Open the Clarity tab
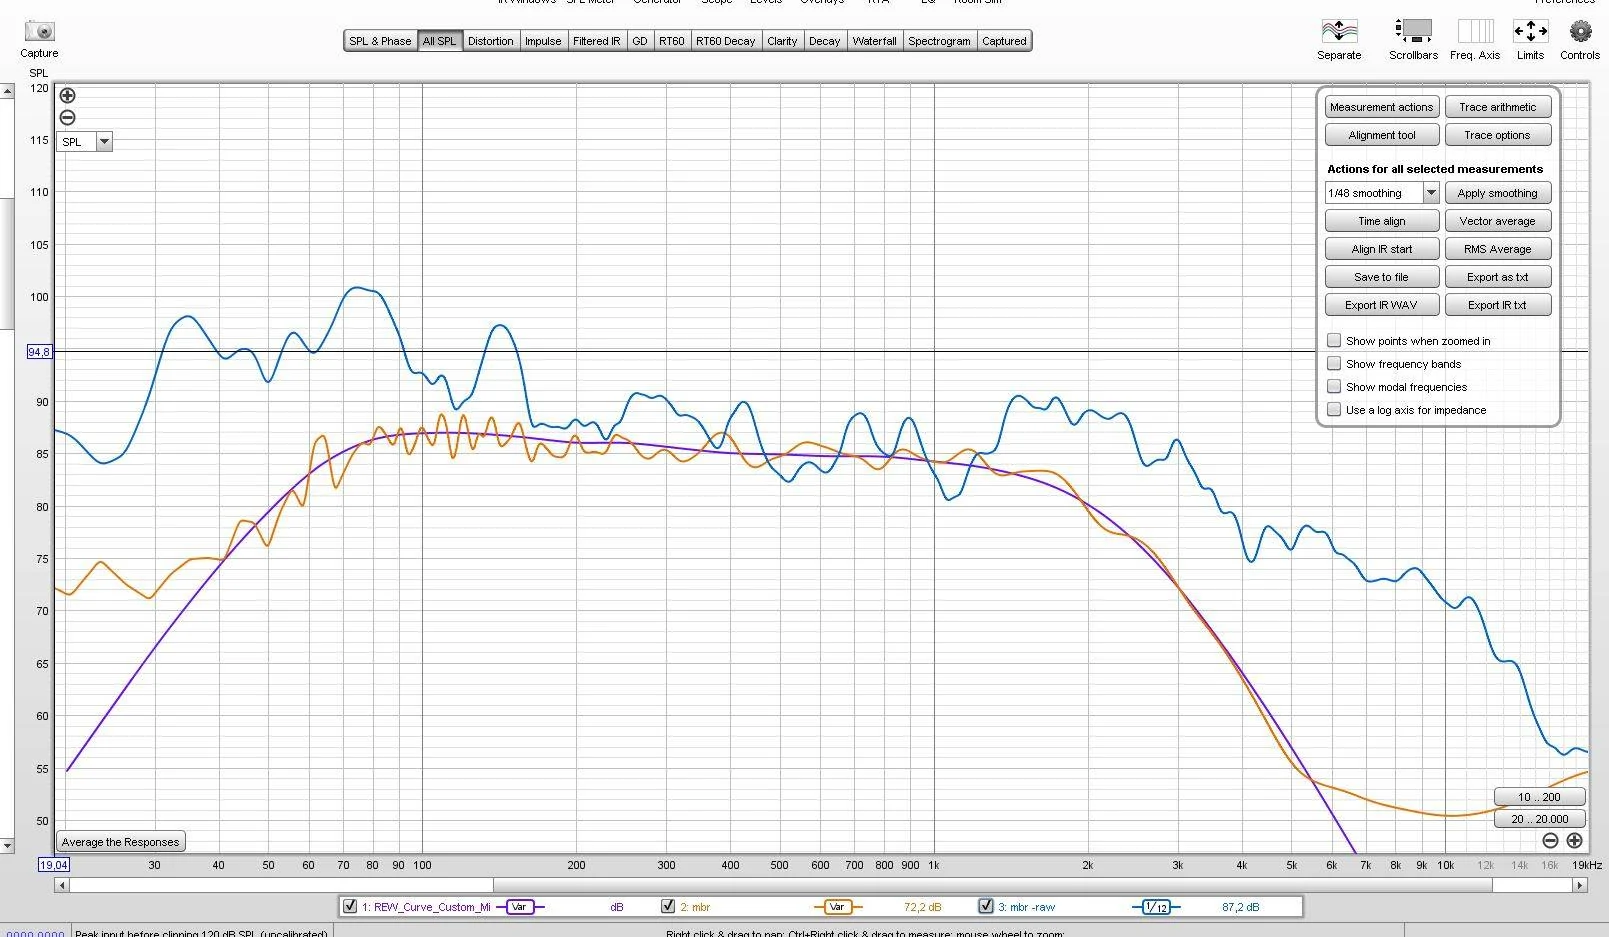Viewport: 1609px width, 937px height. tap(782, 41)
